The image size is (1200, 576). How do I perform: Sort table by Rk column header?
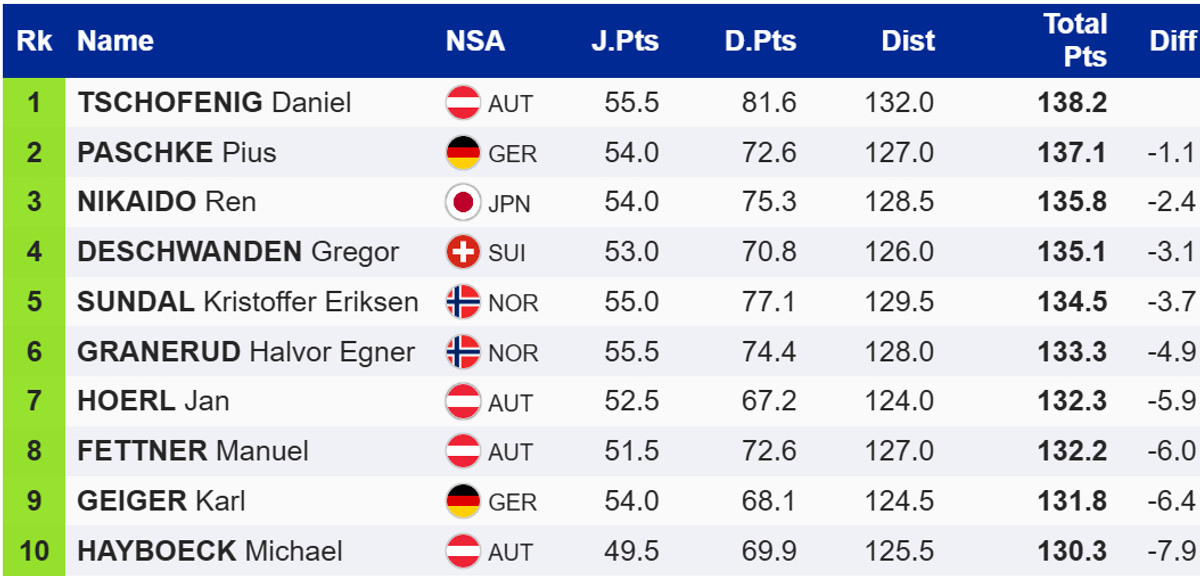pos(34,41)
